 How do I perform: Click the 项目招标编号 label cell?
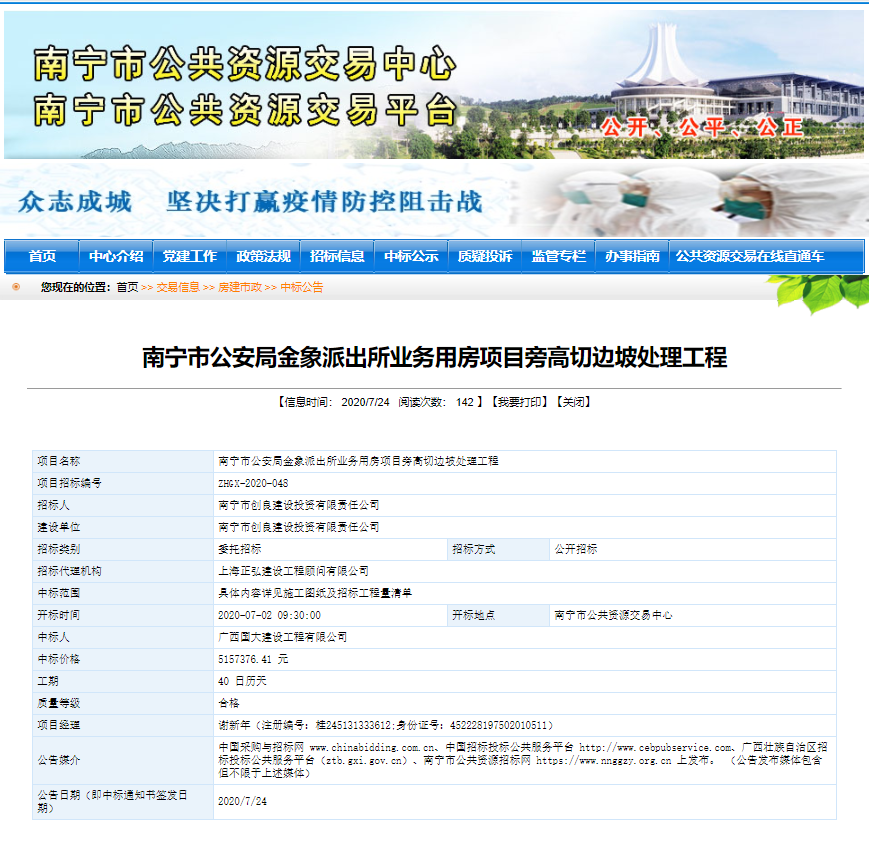click(123, 483)
